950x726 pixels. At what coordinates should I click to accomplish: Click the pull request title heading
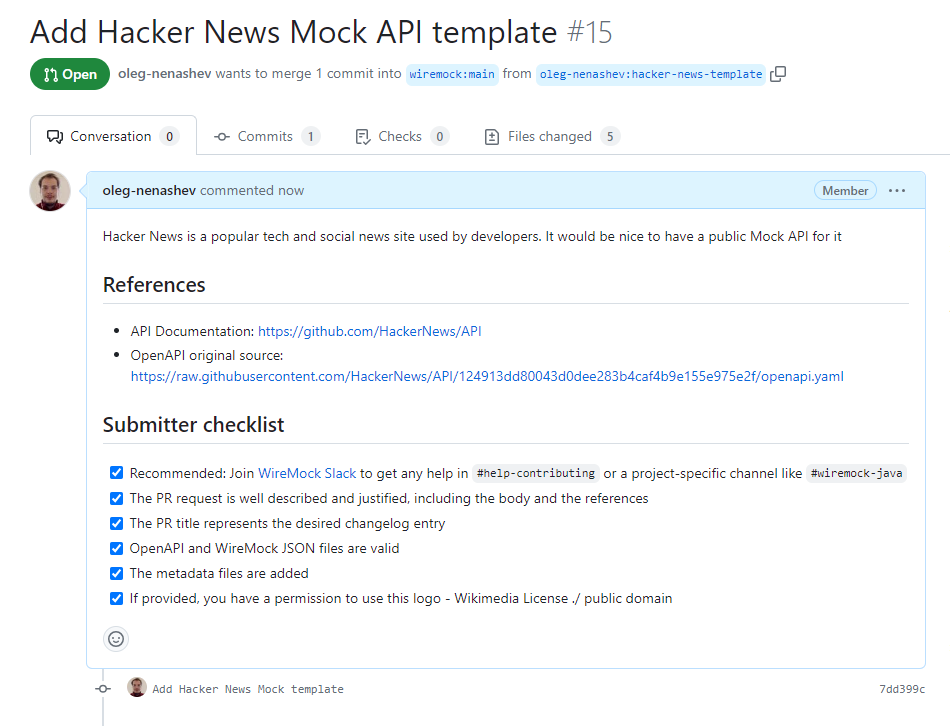(x=293, y=32)
